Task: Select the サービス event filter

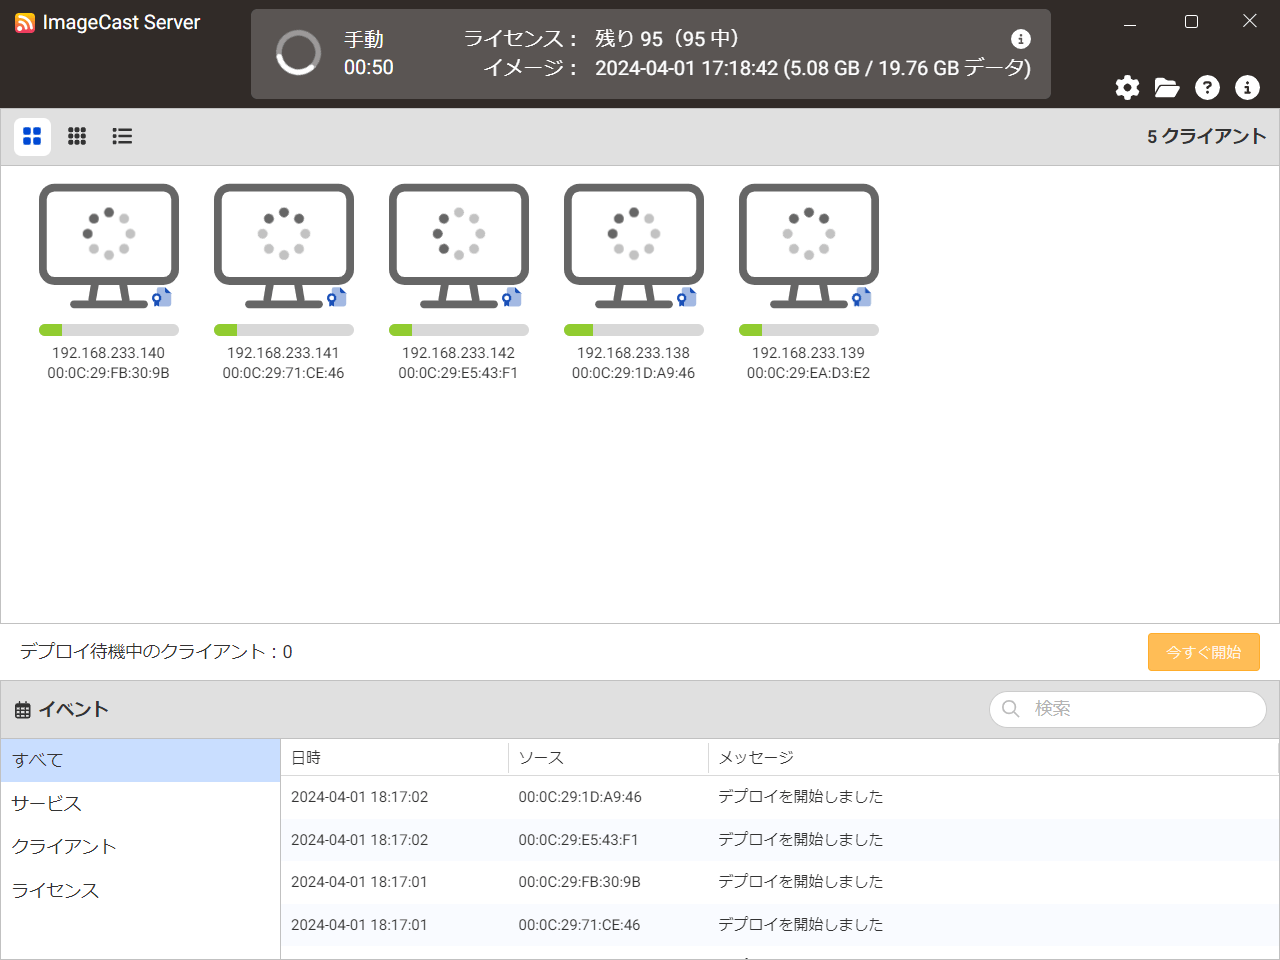Action: click(46, 803)
